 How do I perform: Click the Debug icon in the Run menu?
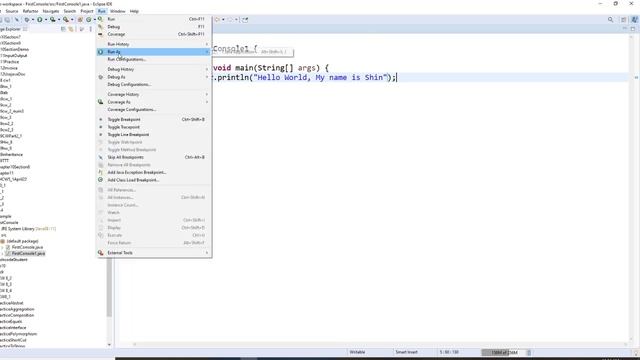coord(100,27)
